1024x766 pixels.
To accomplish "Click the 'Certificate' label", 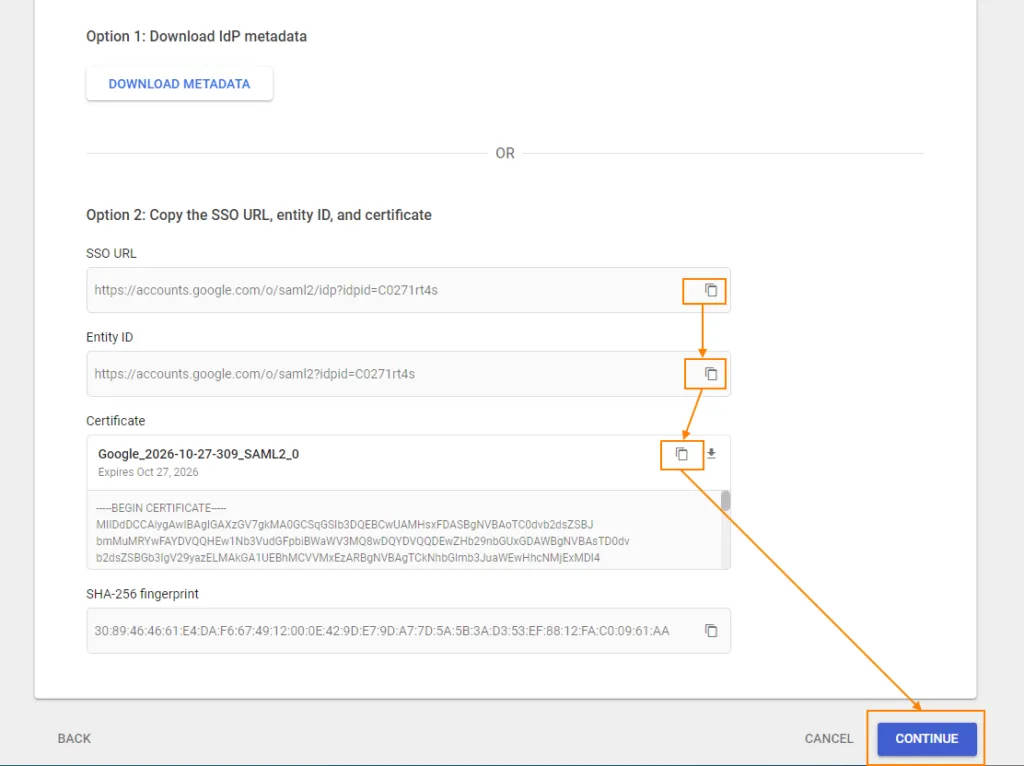I will coord(116,421).
